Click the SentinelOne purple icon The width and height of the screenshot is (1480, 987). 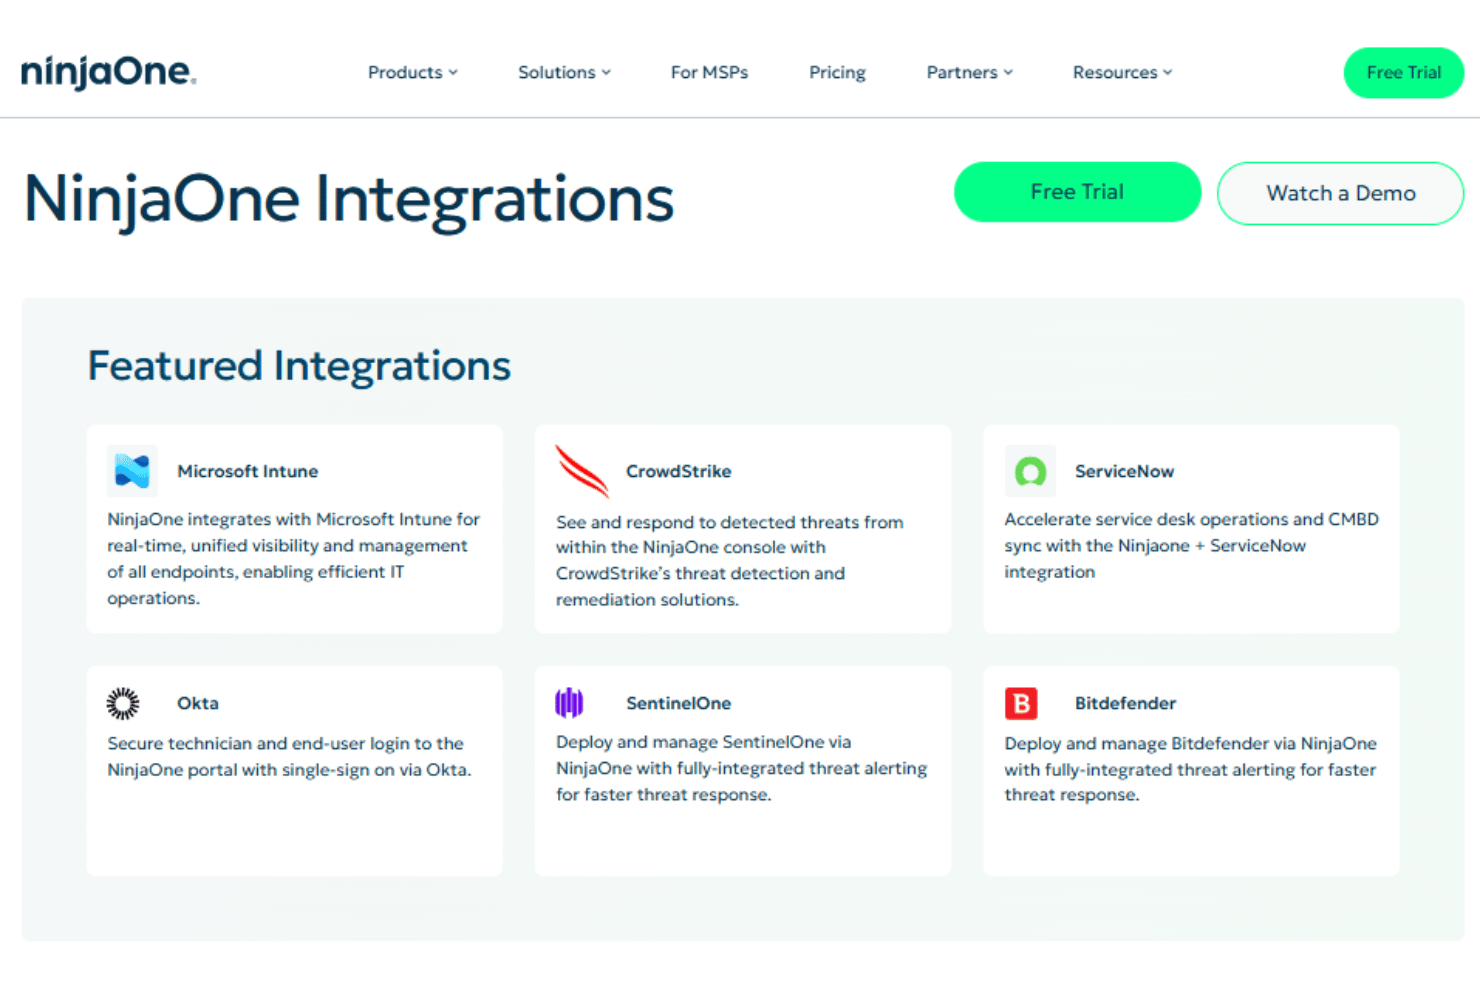click(569, 703)
